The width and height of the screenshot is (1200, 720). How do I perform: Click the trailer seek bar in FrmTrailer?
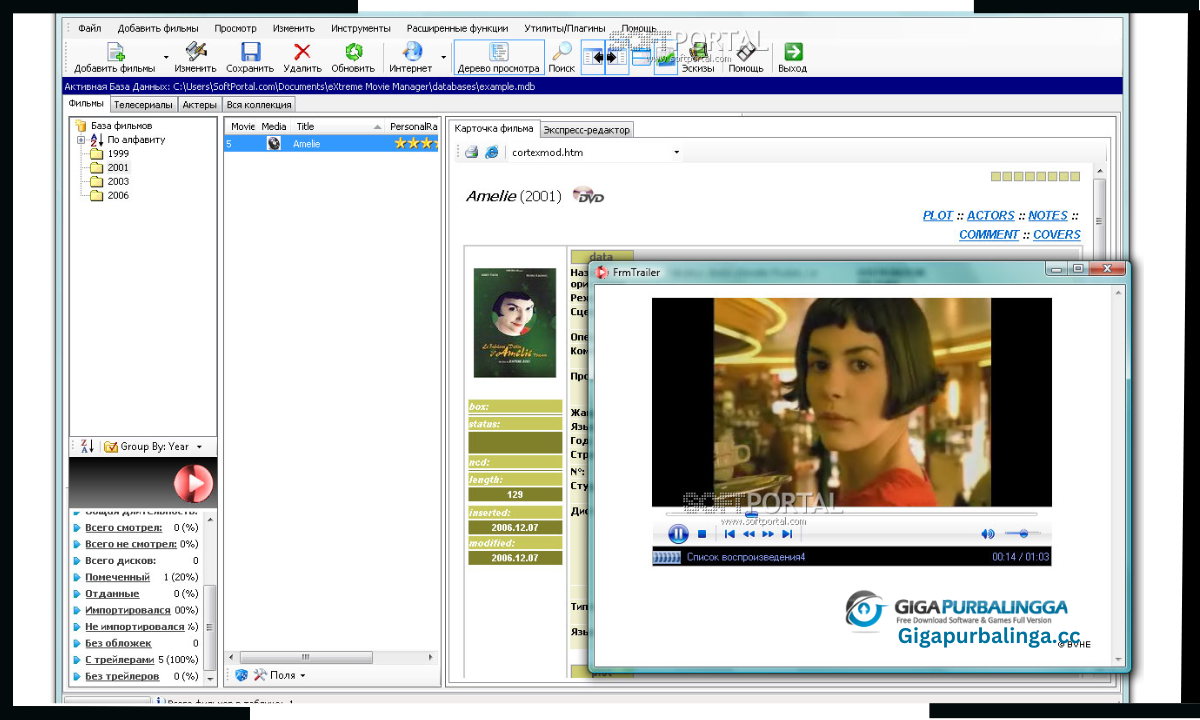(x=851, y=514)
